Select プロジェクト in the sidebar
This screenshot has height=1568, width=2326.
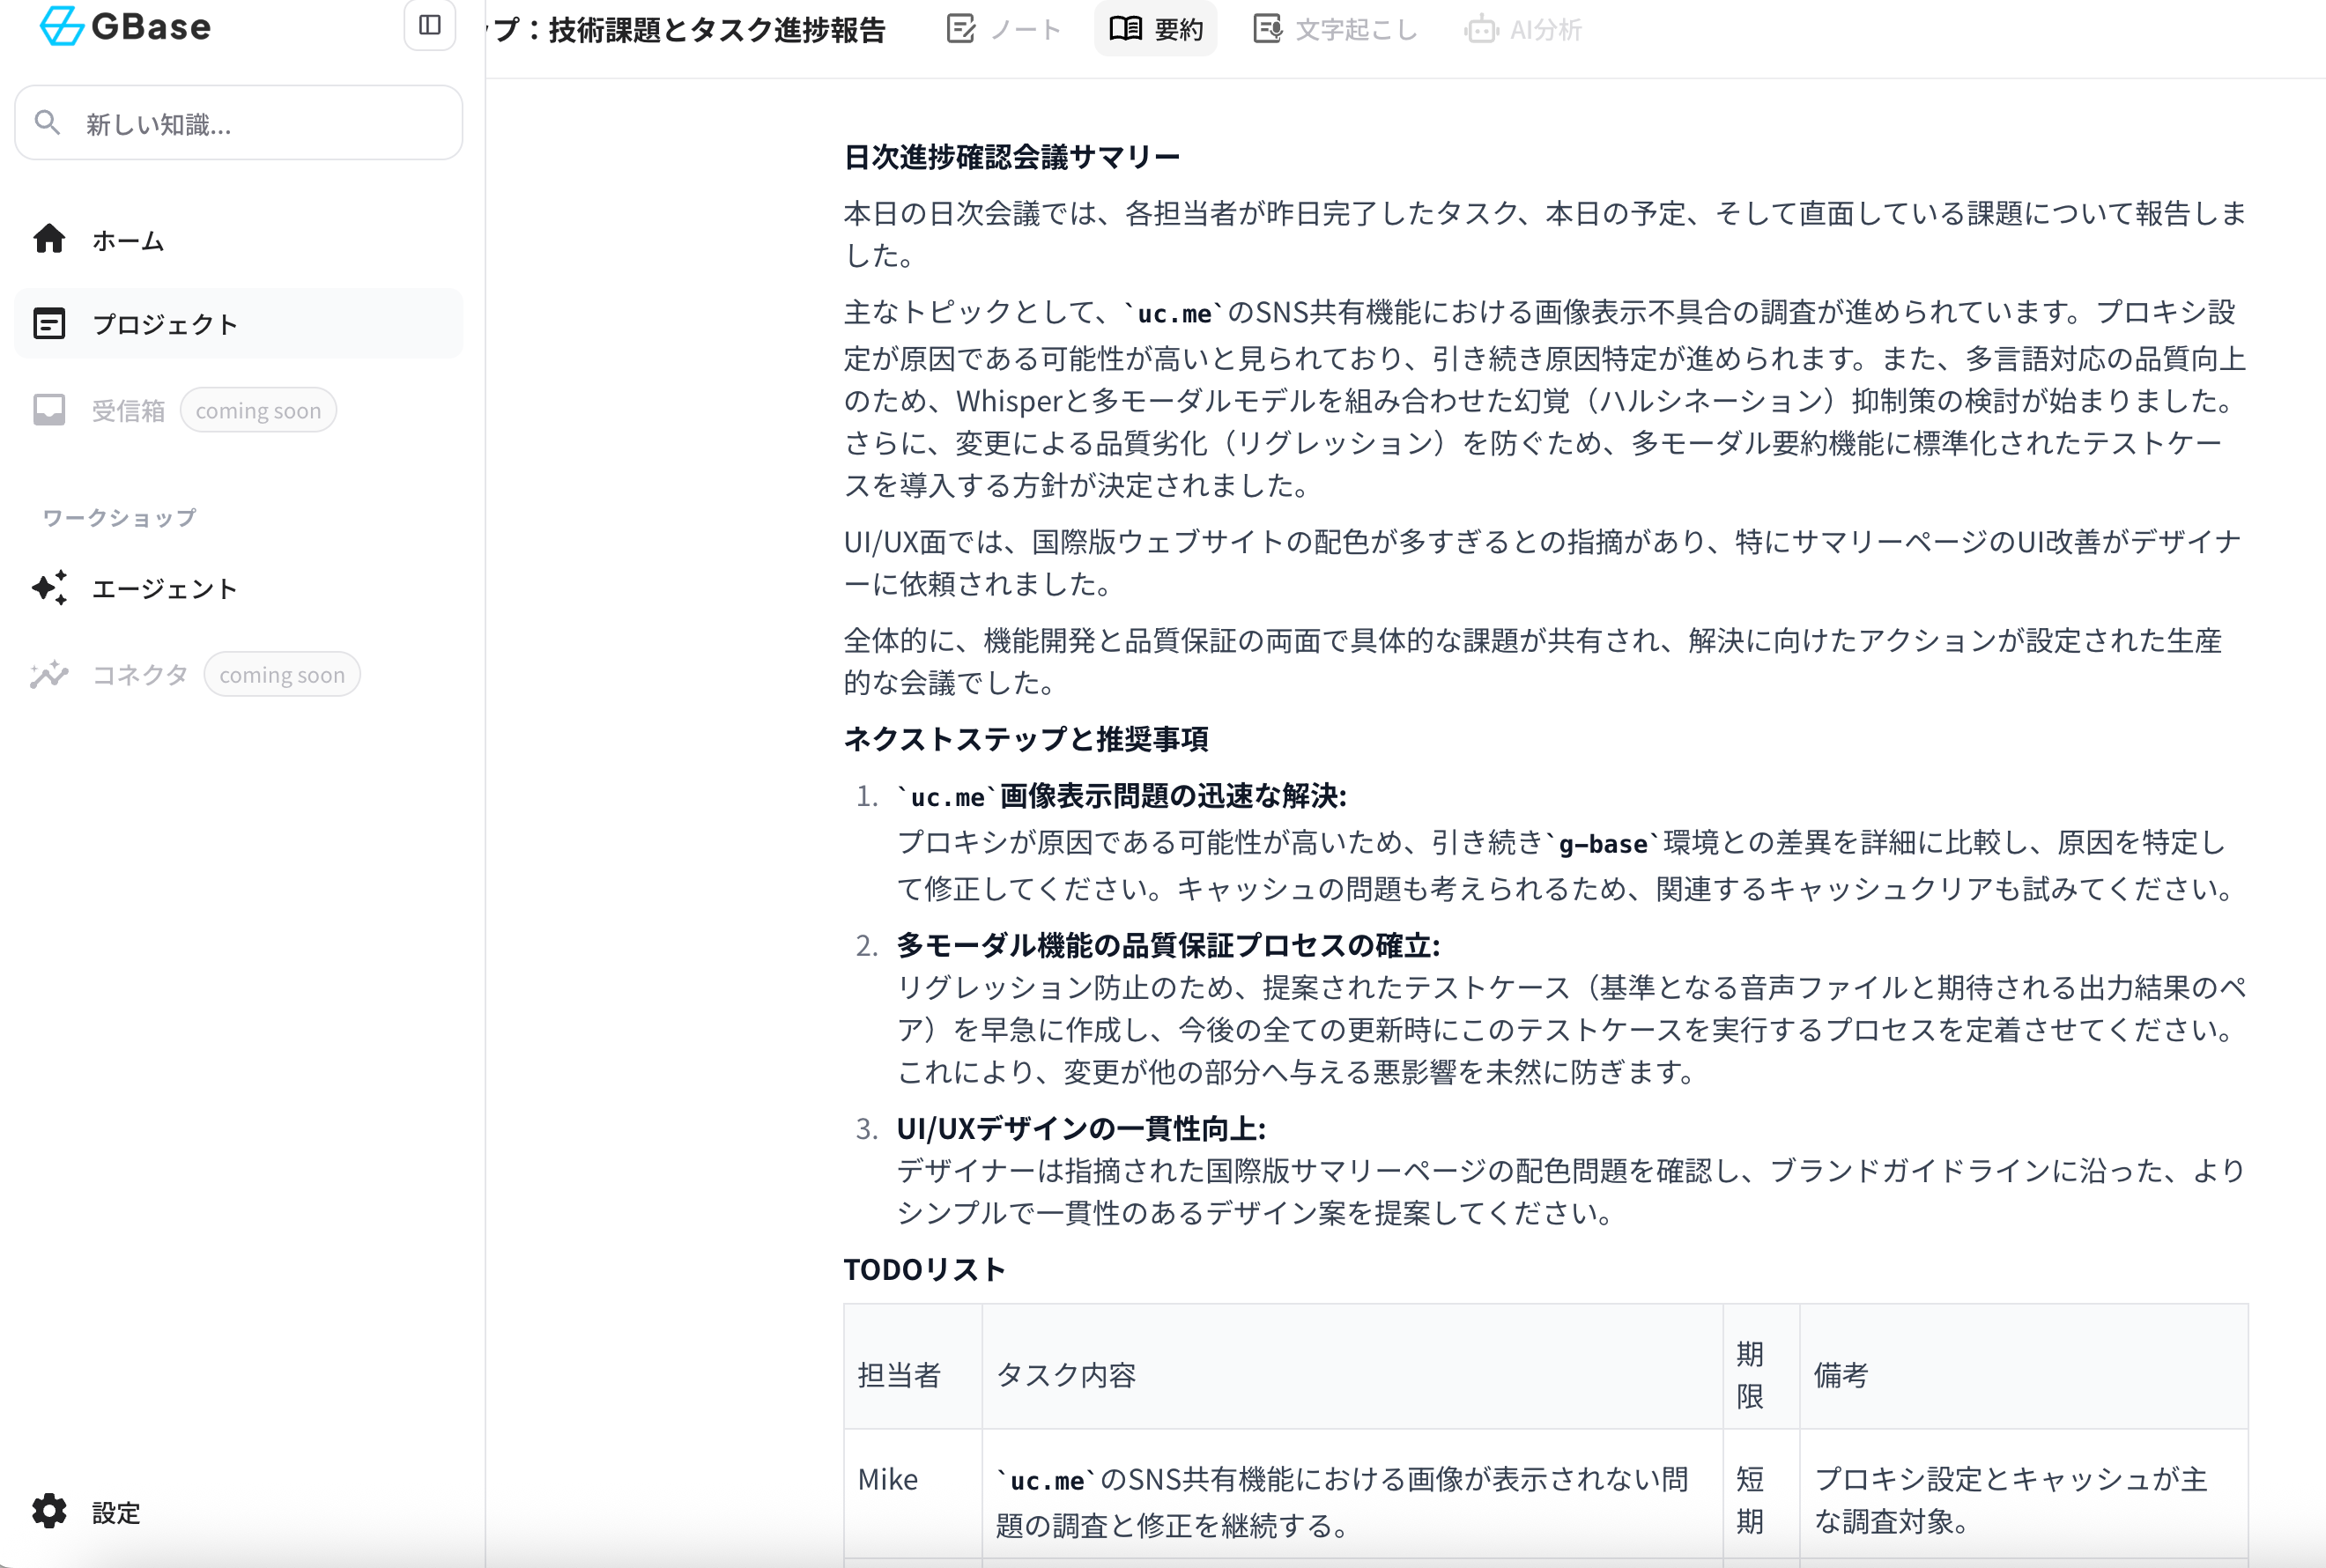(166, 323)
